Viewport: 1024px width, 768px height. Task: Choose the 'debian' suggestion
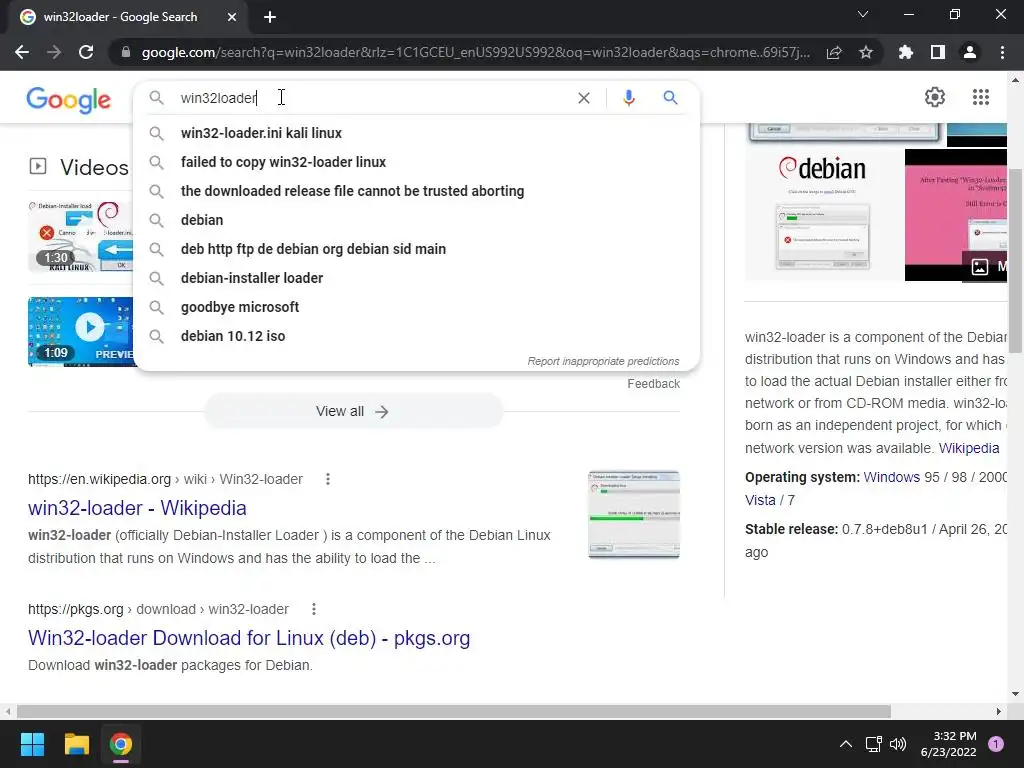[416, 220]
